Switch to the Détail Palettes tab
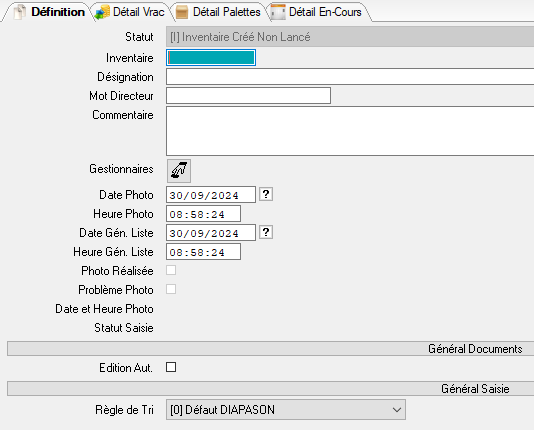534x430 pixels. (219, 12)
